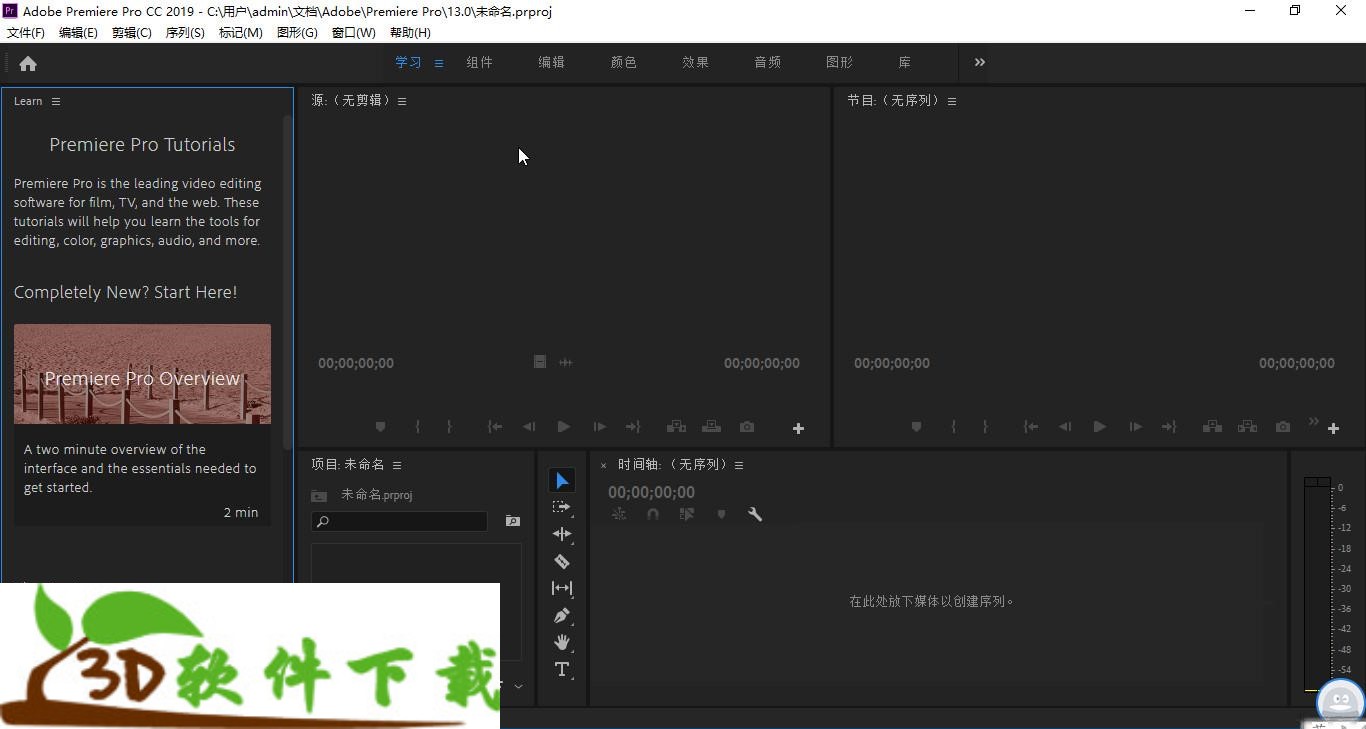Open 序列(S) menu
The height and width of the screenshot is (729, 1366).
[x=185, y=33]
